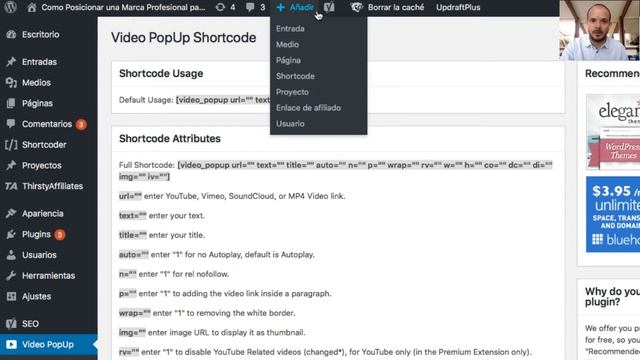
Task: Click the Comentarios count badge
Action: (x=81, y=124)
